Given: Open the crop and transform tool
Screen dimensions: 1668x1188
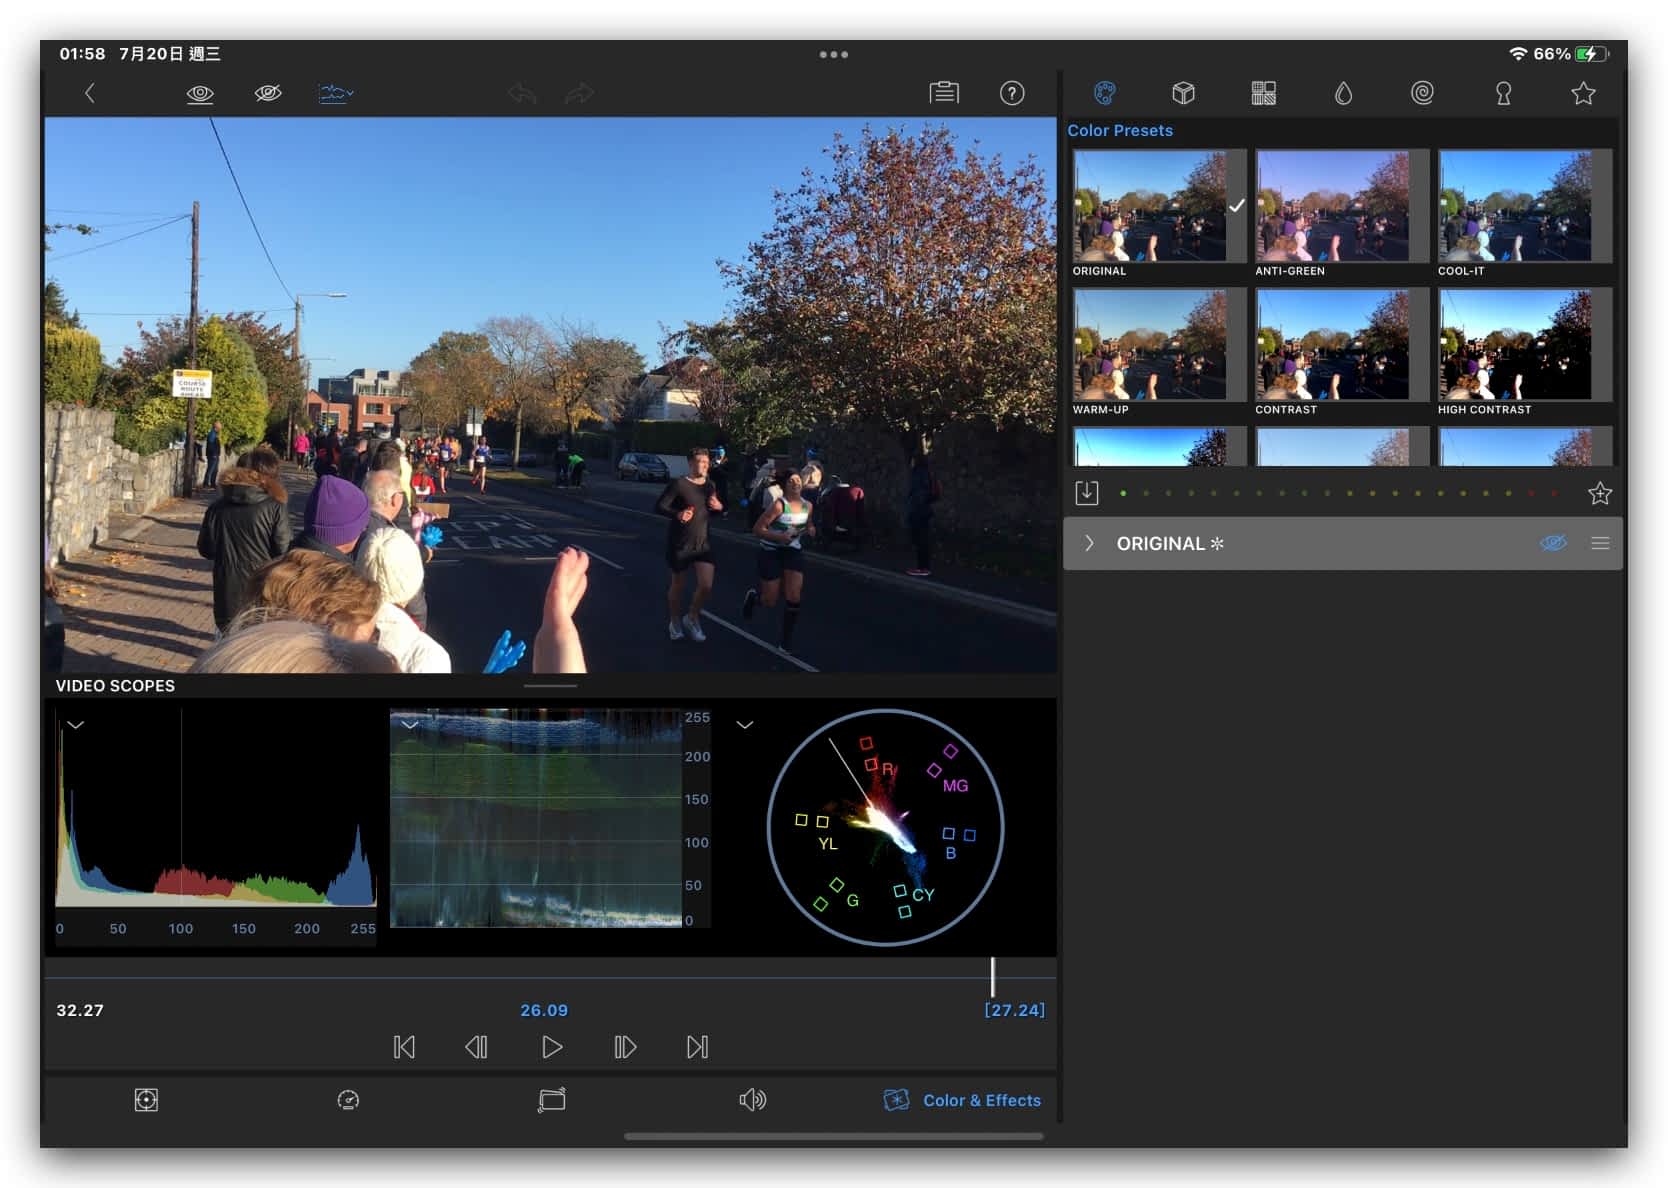Looking at the screenshot, I should (551, 1100).
